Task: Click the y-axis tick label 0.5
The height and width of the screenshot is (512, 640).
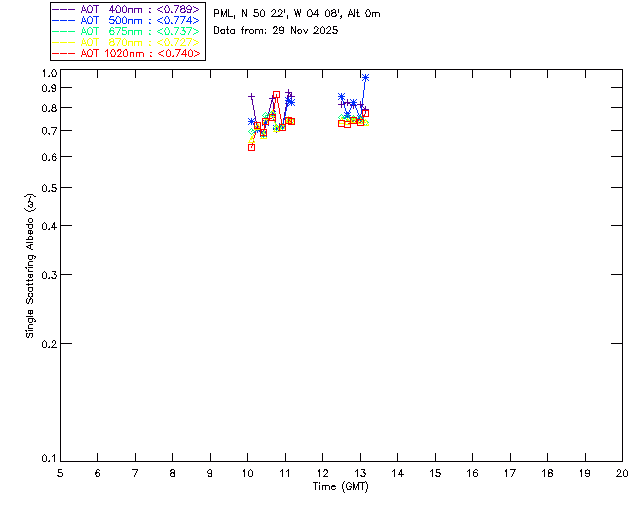Action: (x=49, y=189)
